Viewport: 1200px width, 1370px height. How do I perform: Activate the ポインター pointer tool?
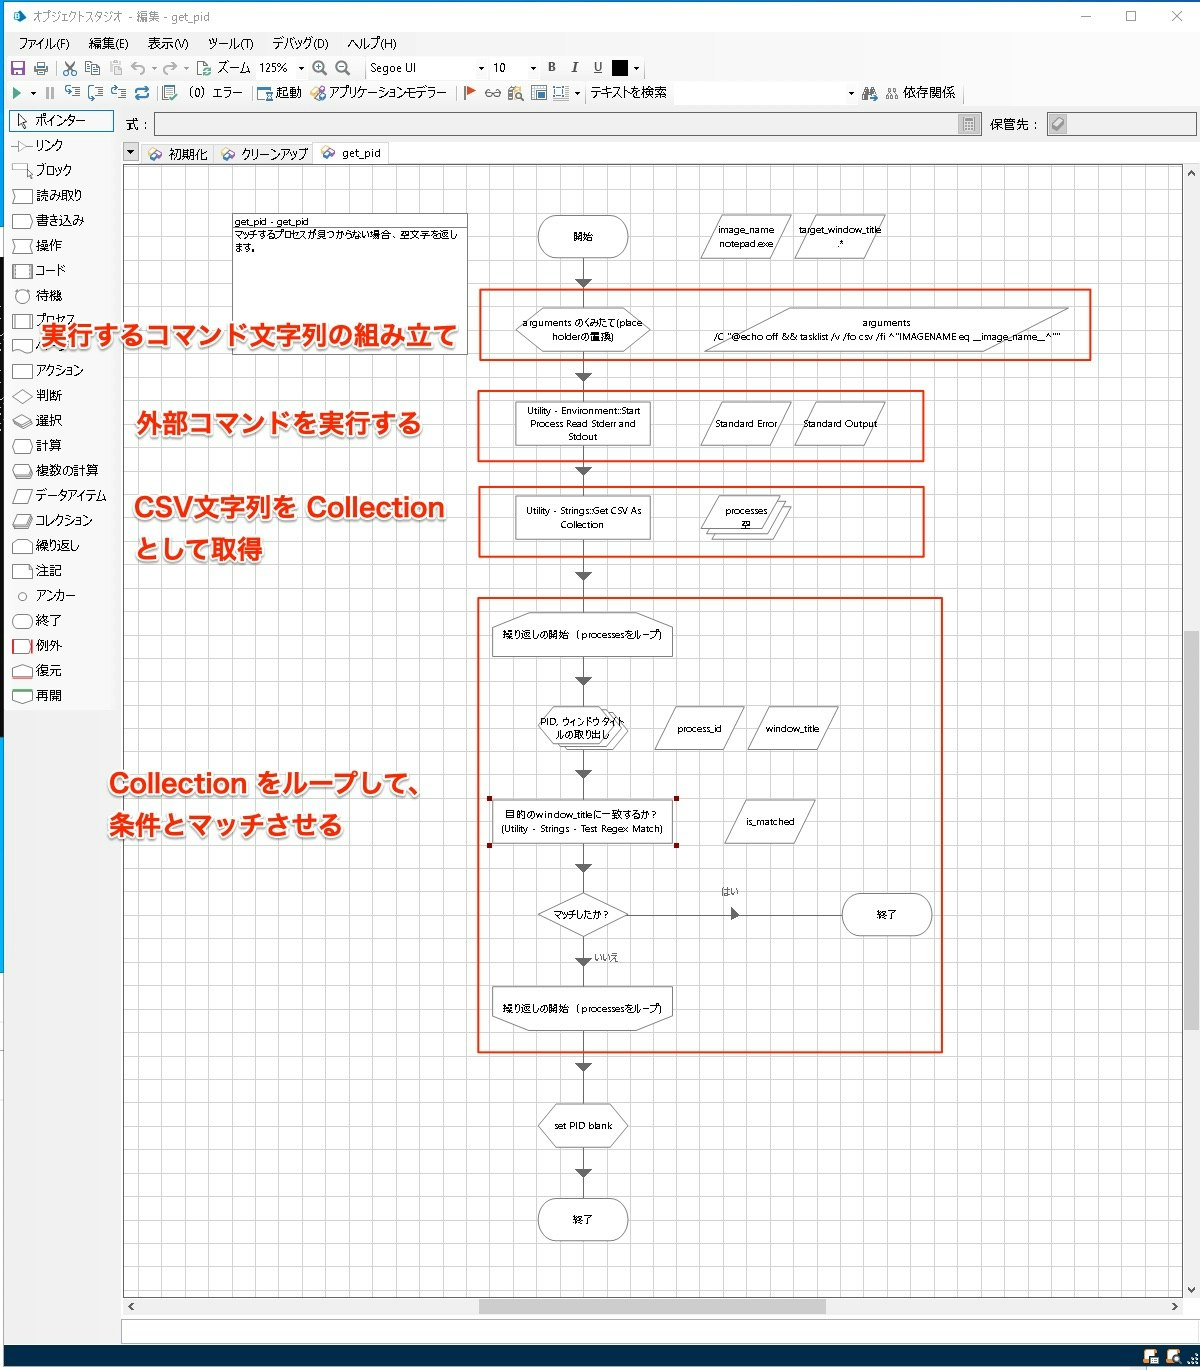(x=61, y=120)
